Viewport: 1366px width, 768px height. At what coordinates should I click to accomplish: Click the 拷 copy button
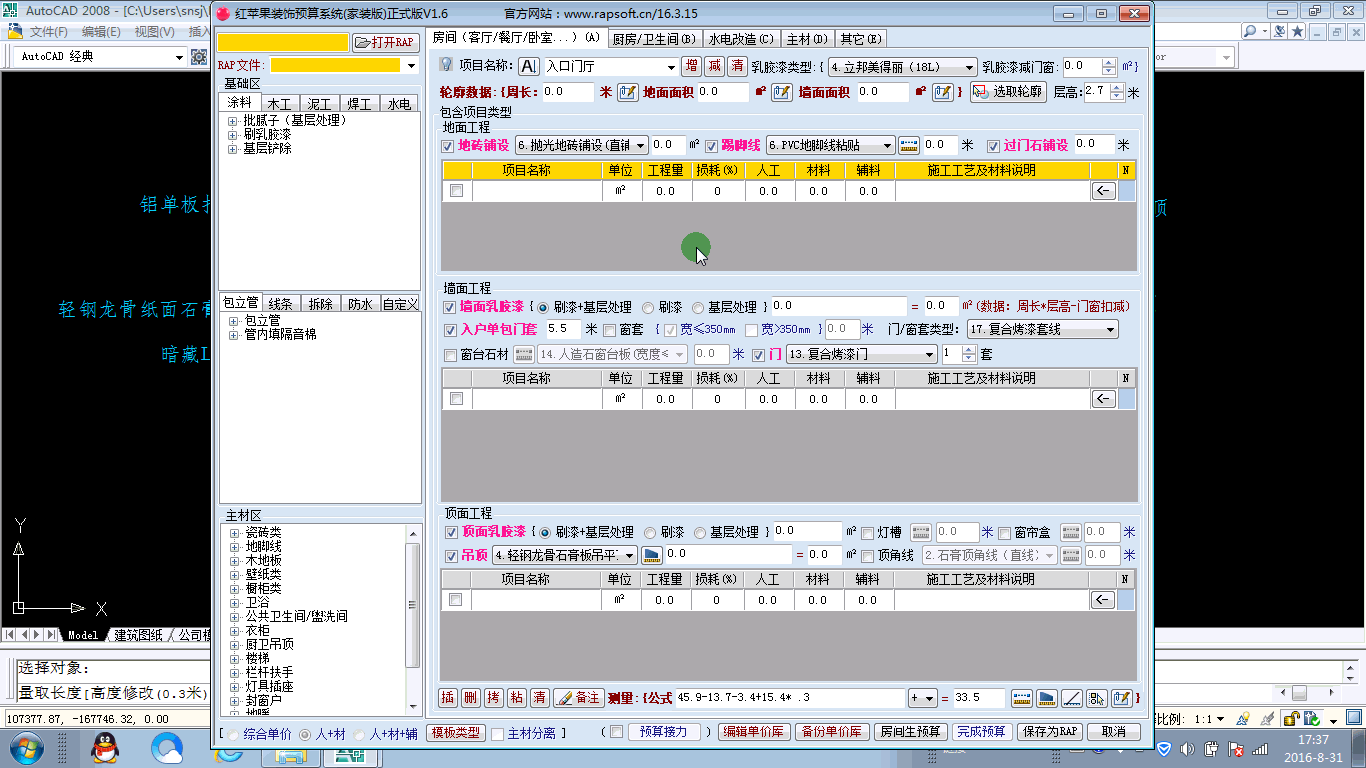click(494, 698)
